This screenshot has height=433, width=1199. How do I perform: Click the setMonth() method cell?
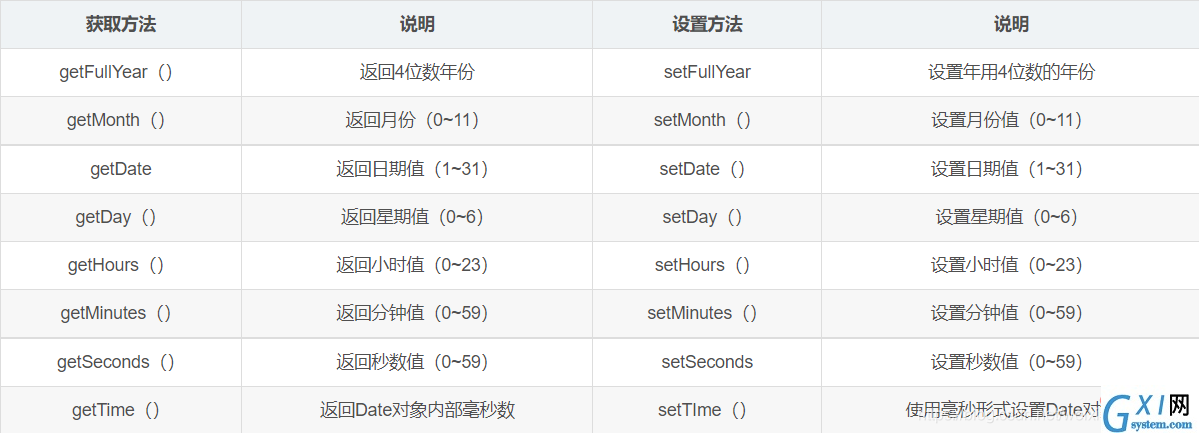pyautogui.click(x=707, y=120)
